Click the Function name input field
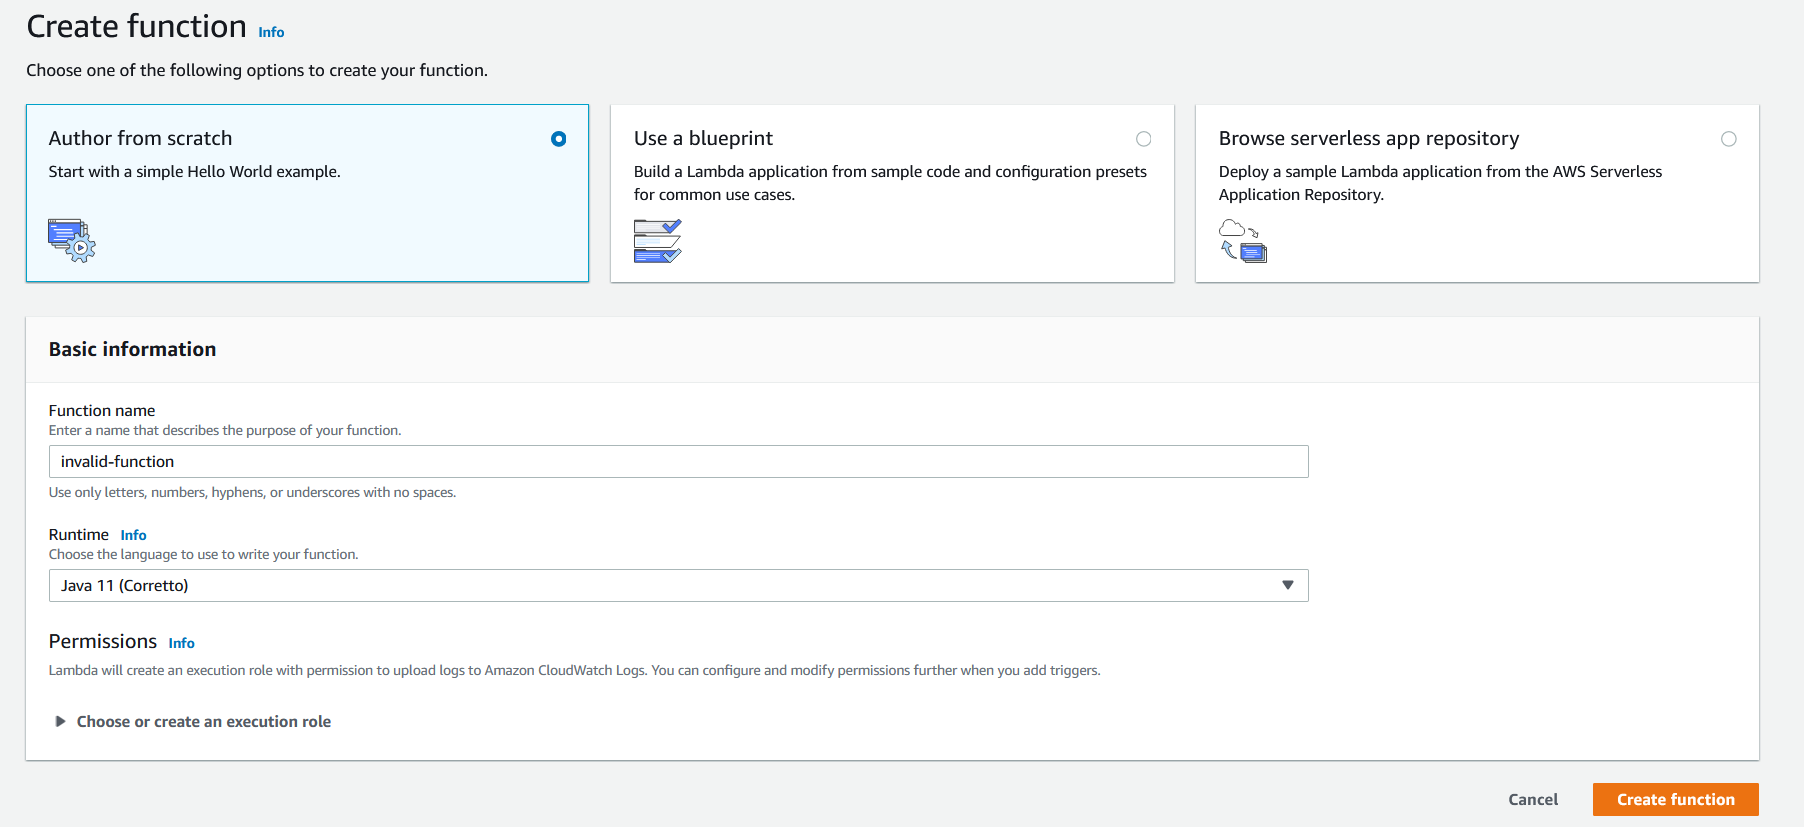 coord(678,461)
